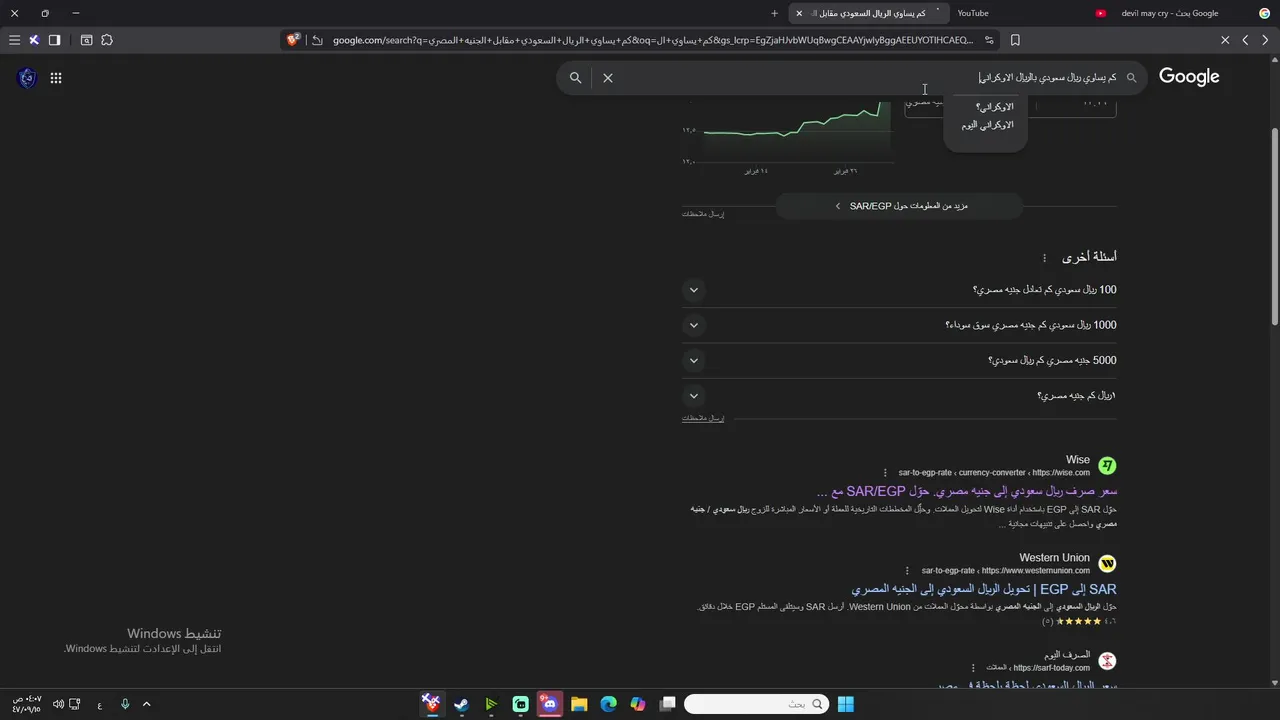1280x720 pixels.
Task: Go to previous item with left arrow
Action: 1245,40
